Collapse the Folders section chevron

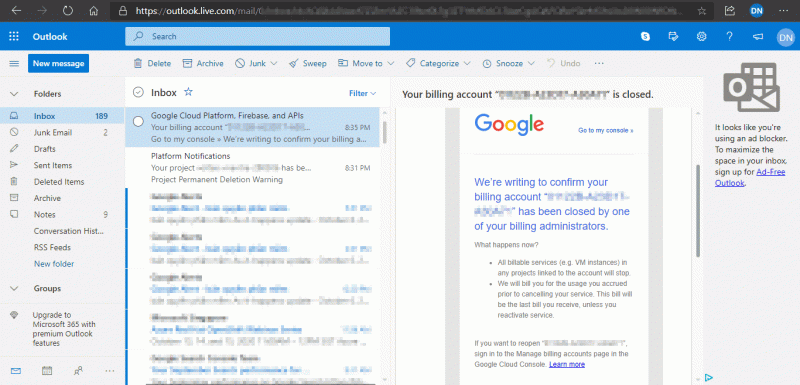[14, 94]
